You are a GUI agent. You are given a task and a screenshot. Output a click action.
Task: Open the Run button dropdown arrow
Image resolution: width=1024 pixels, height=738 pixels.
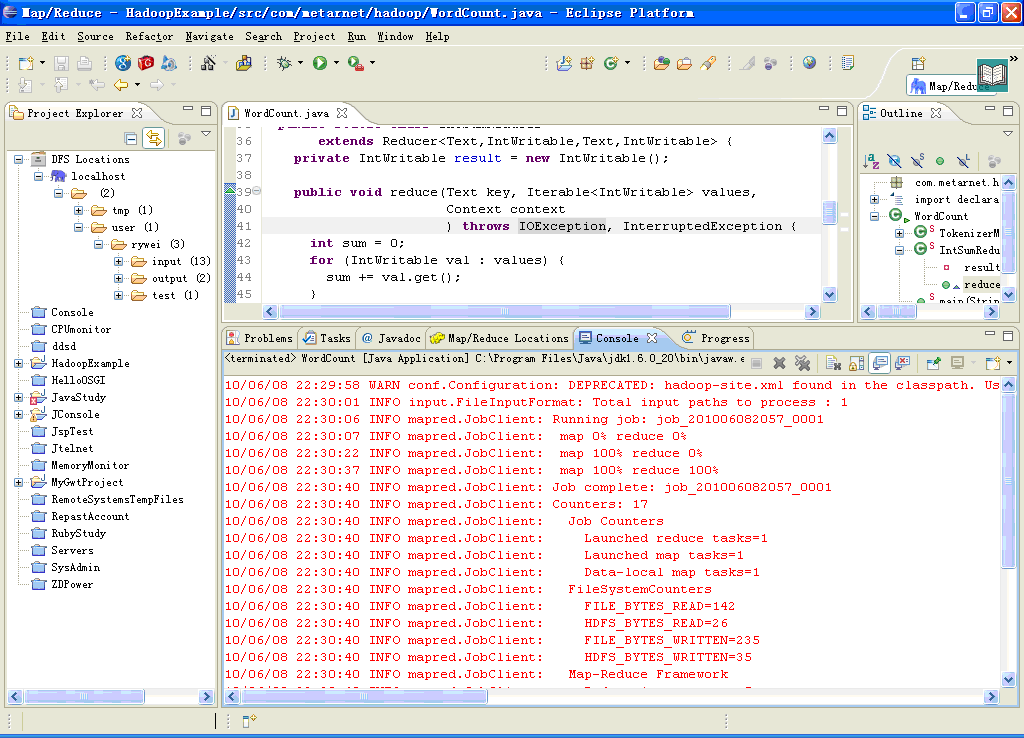point(336,62)
